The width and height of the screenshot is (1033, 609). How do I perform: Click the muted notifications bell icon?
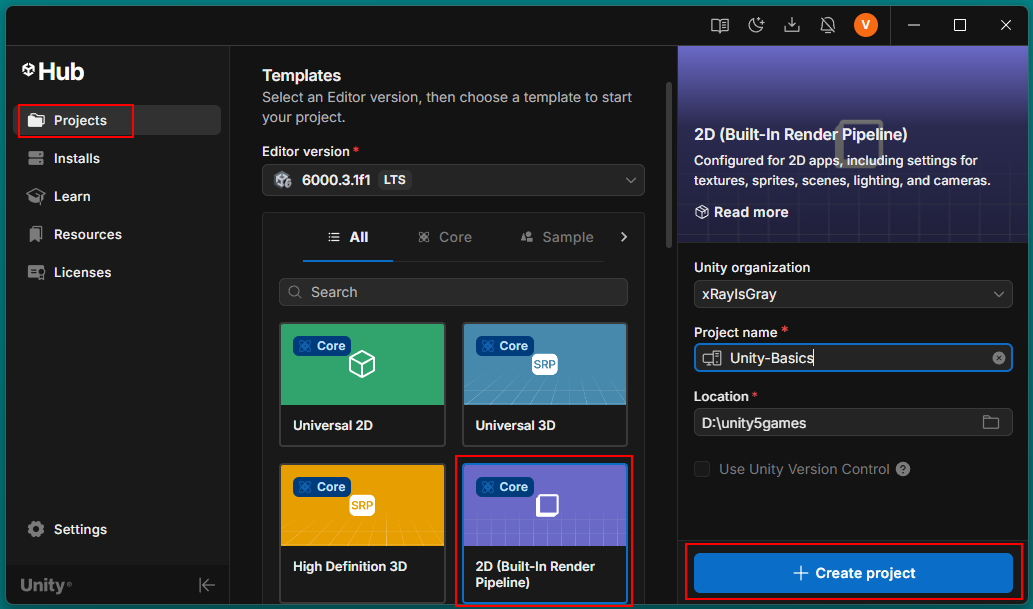pyautogui.click(x=828, y=26)
